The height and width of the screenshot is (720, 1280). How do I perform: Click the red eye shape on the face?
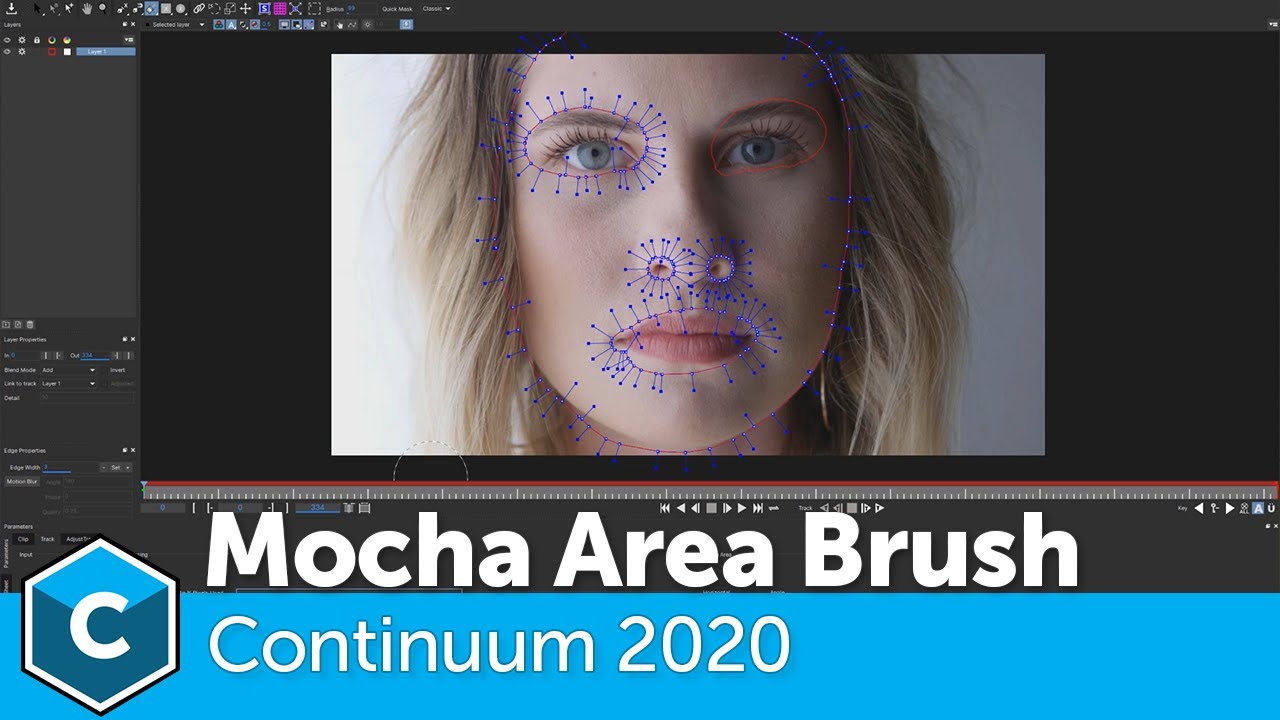(768, 137)
